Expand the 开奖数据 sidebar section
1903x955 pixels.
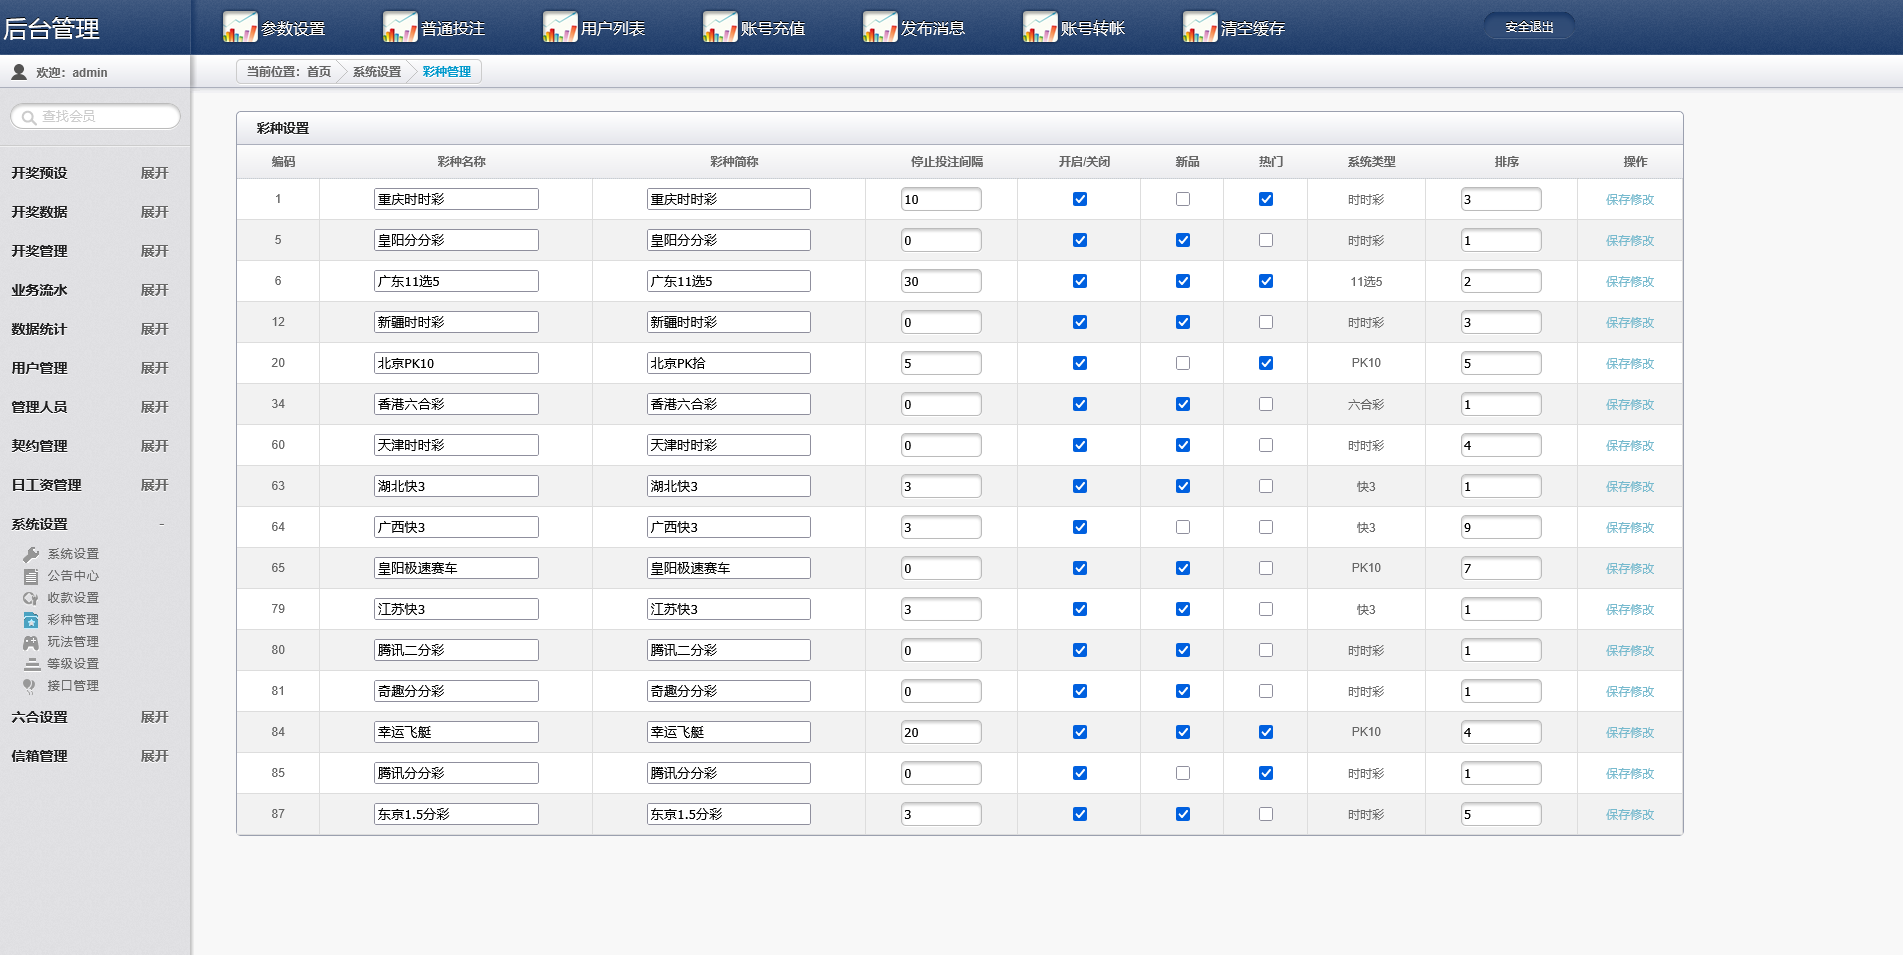tap(154, 212)
